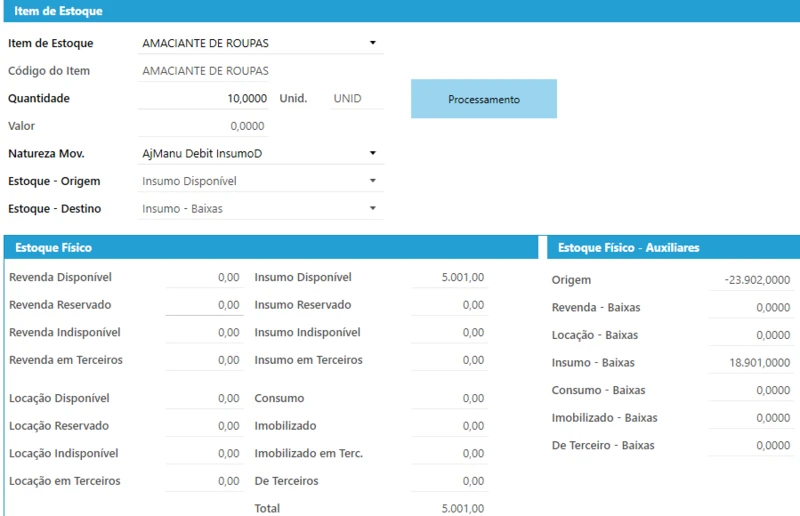The image size is (800, 516).
Task: Click the De Terceiros - Baixas value field
Action: point(751,445)
